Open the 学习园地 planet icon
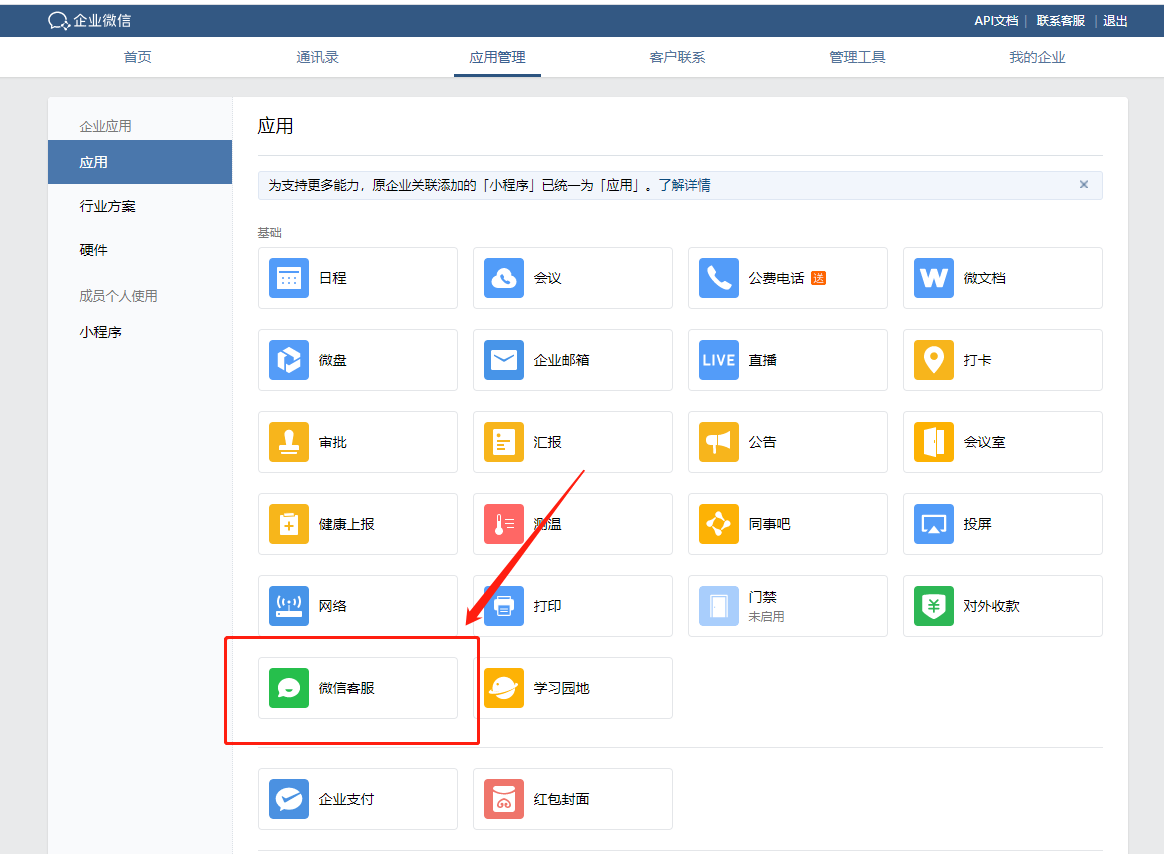 pos(503,688)
